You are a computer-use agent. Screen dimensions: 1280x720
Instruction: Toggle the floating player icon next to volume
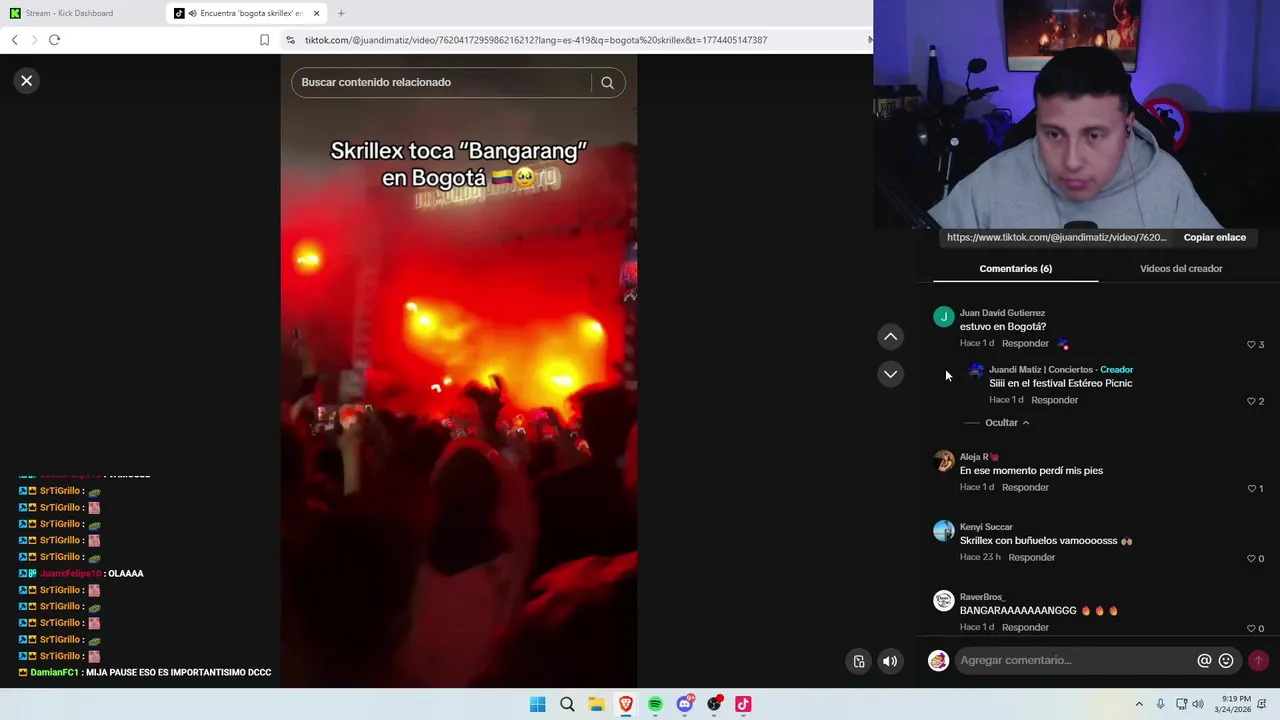coord(859,661)
